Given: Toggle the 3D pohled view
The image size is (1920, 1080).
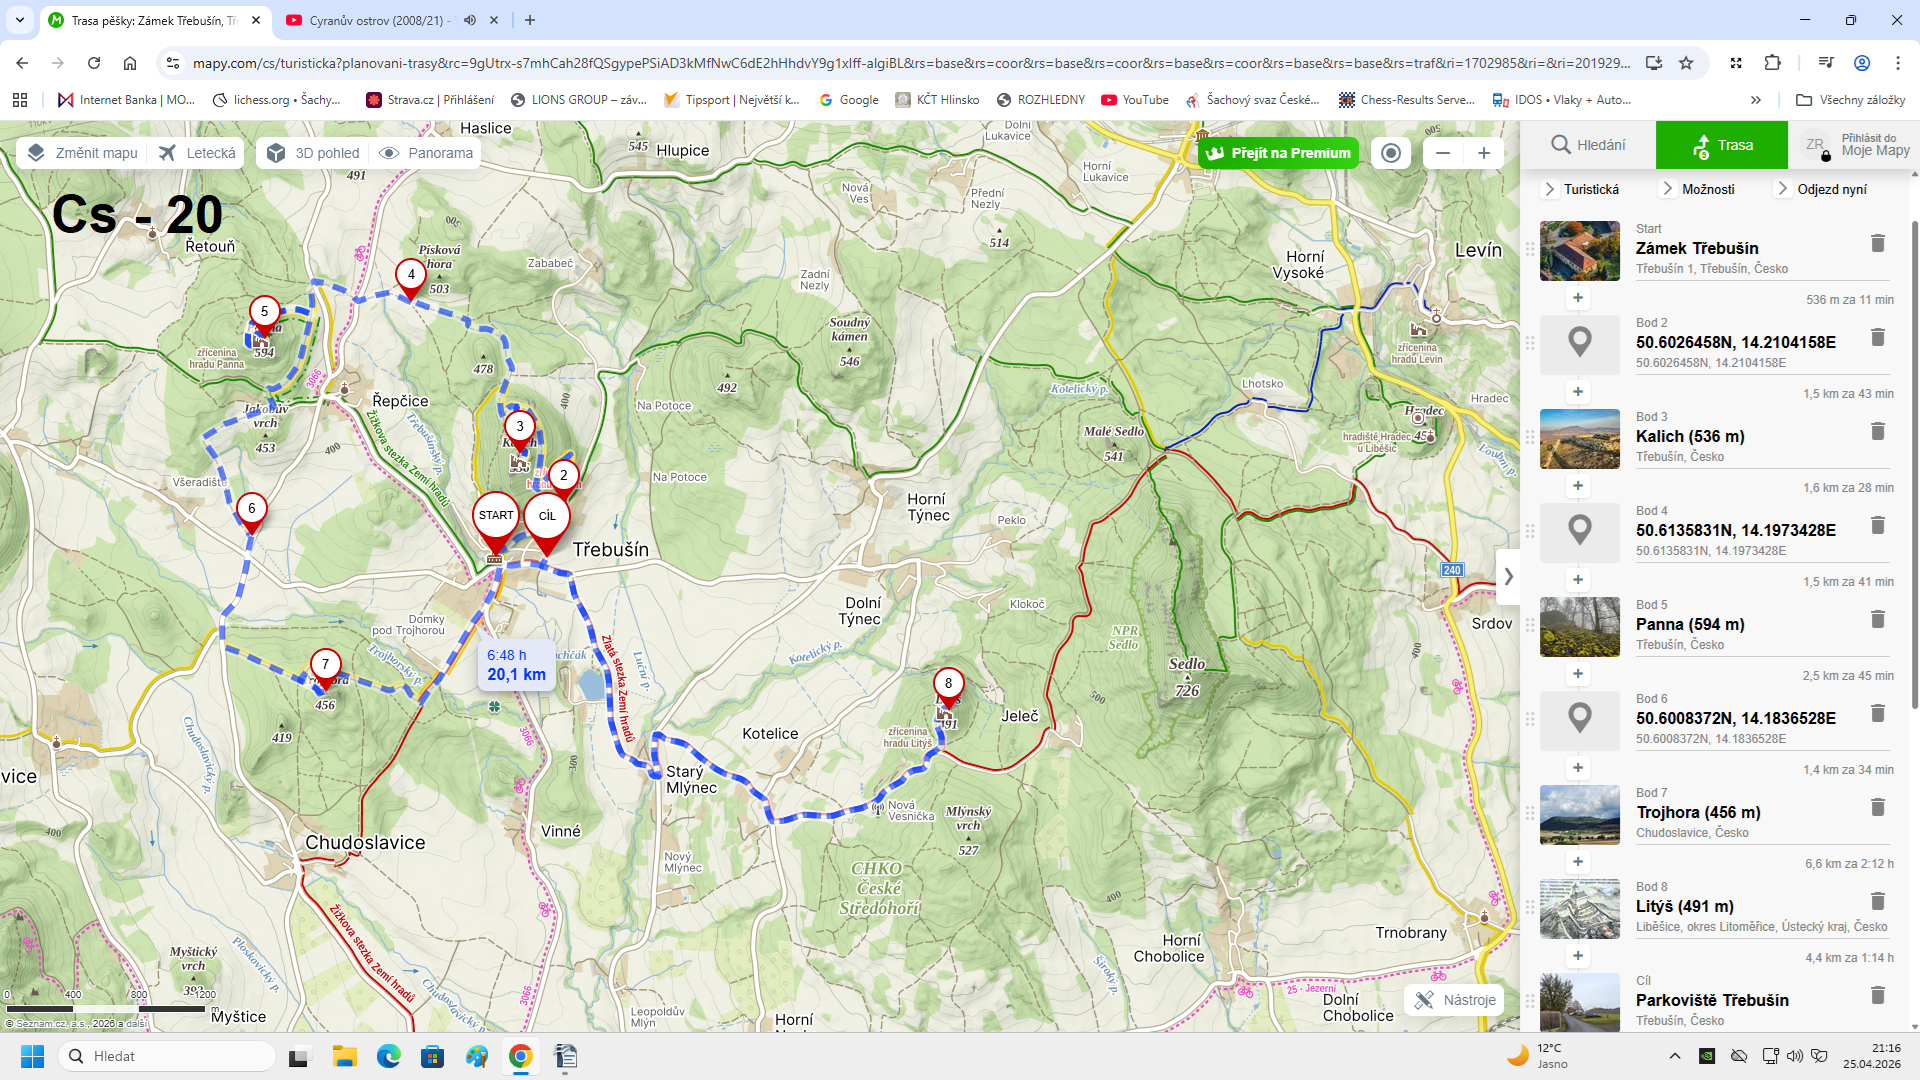Looking at the screenshot, I should pos(314,153).
